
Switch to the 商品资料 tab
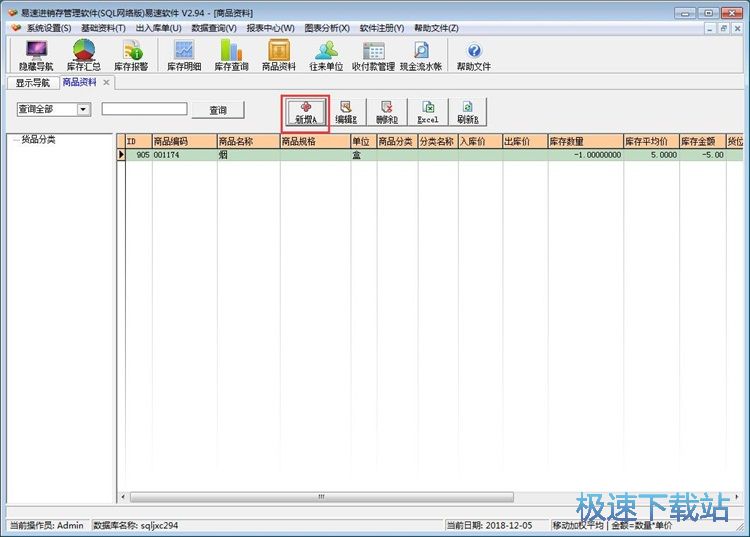pyautogui.click(x=79, y=82)
